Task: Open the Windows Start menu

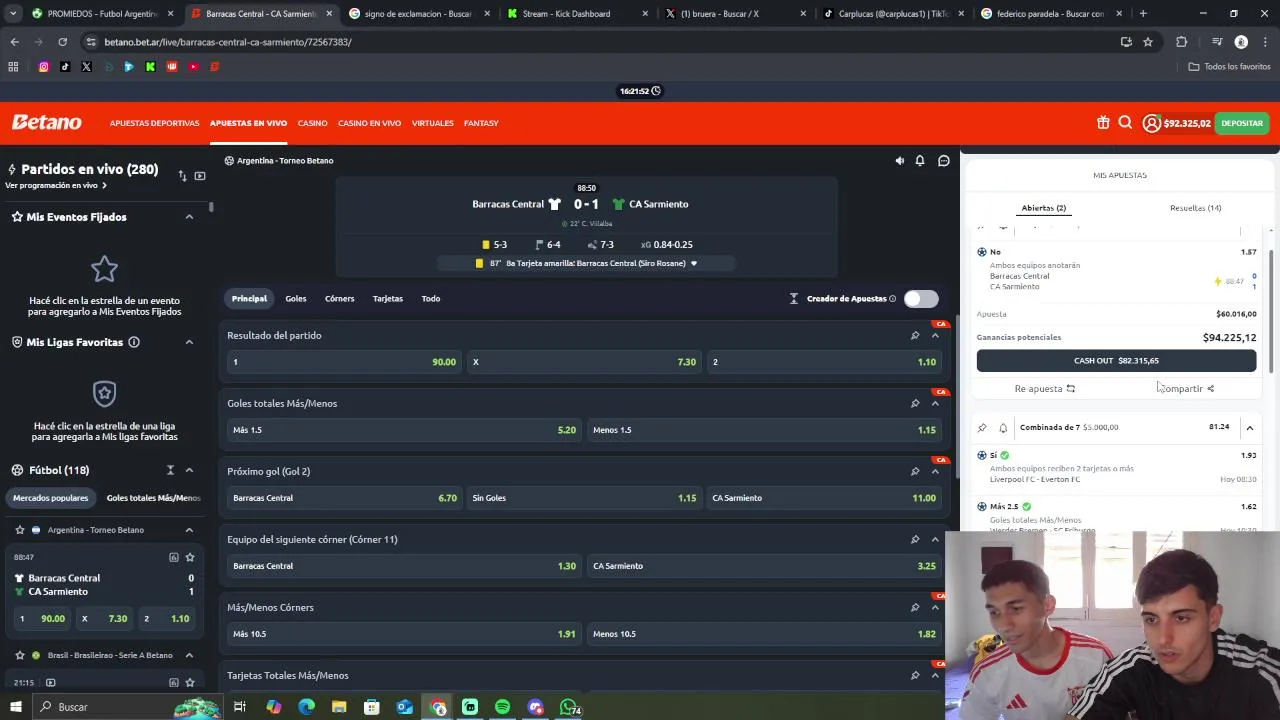Action: (x=15, y=707)
